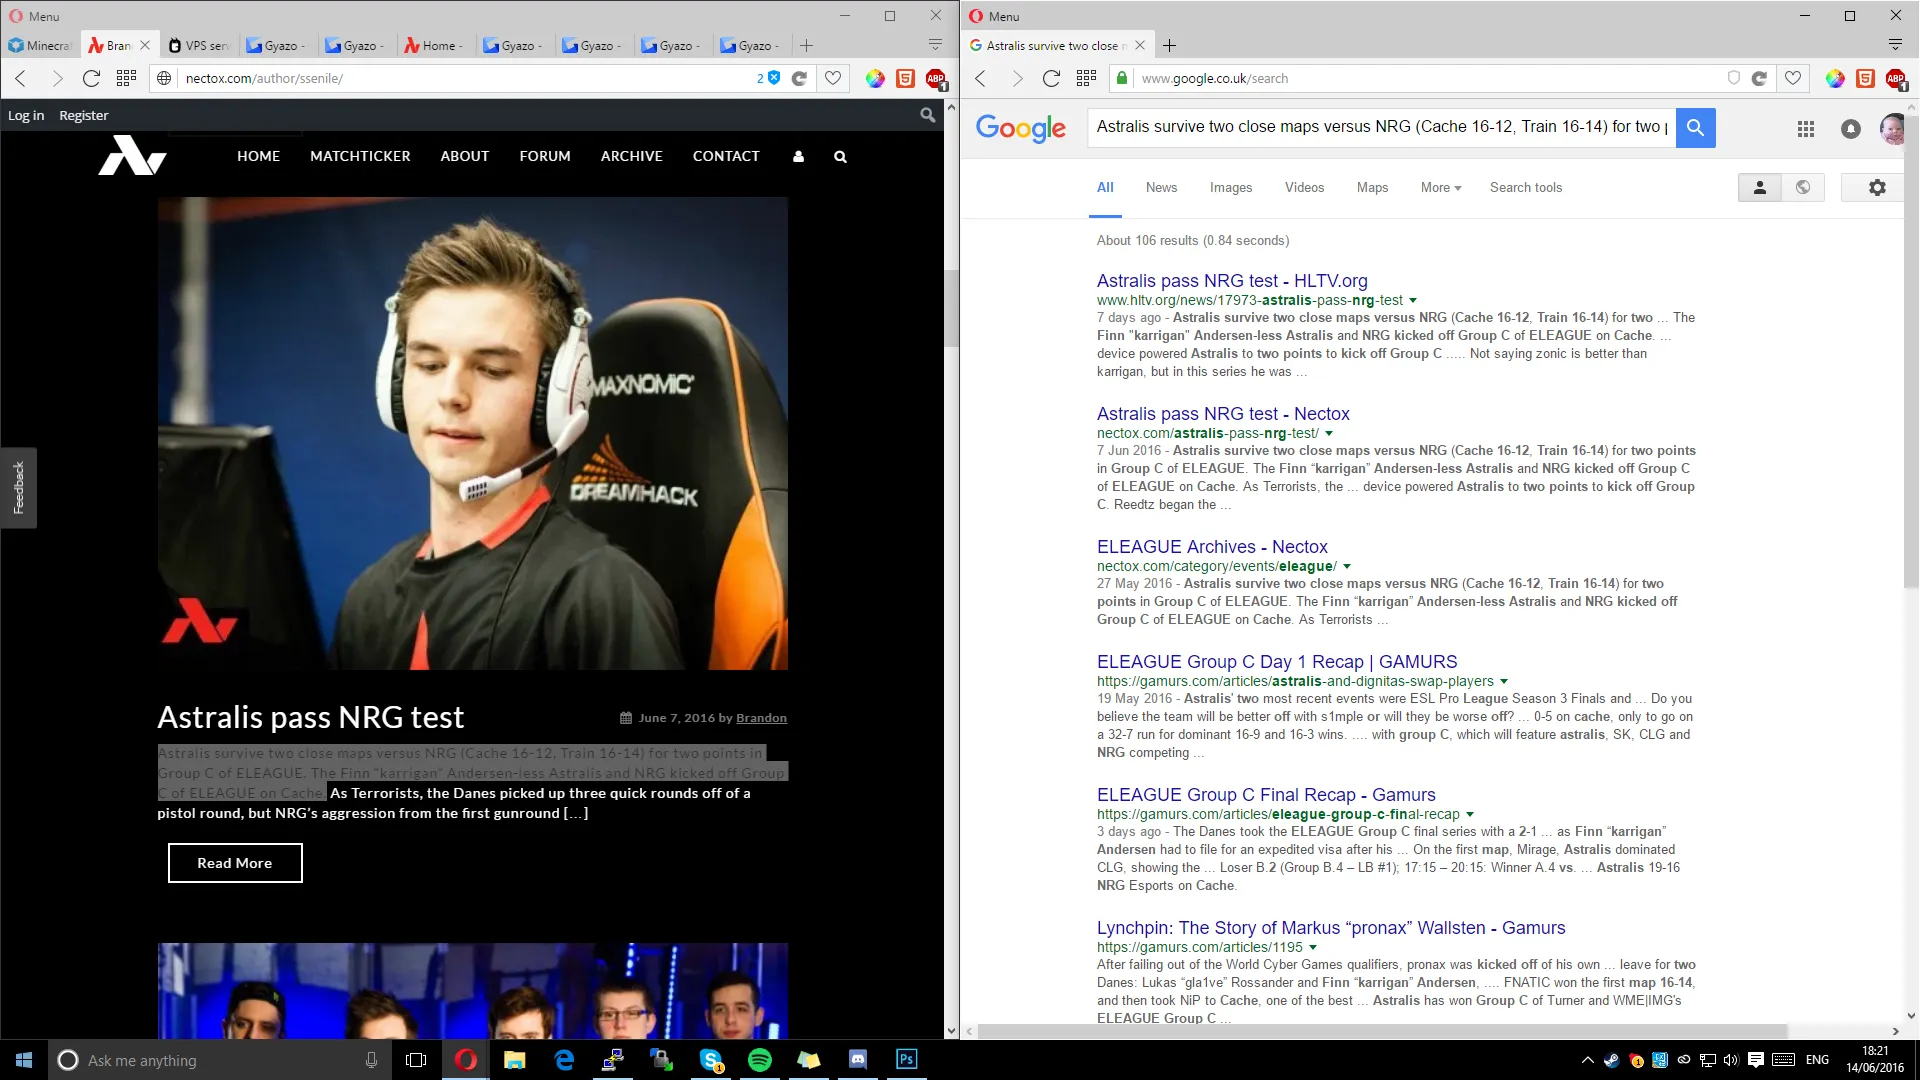Expand options arrow for nectox.com/category/events/eleague result
This screenshot has height=1080, width=1920.
pyautogui.click(x=1347, y=566)
